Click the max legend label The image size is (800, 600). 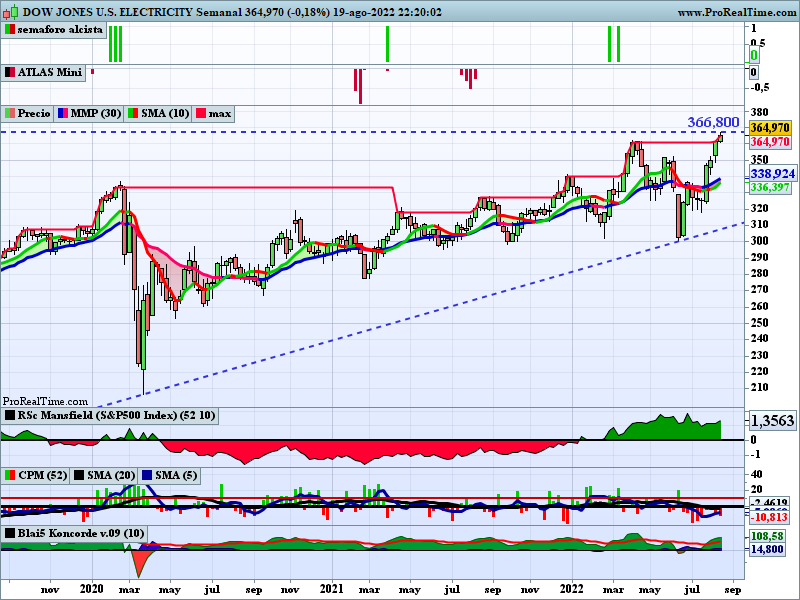pyautogui.click(x=213, y=113)
